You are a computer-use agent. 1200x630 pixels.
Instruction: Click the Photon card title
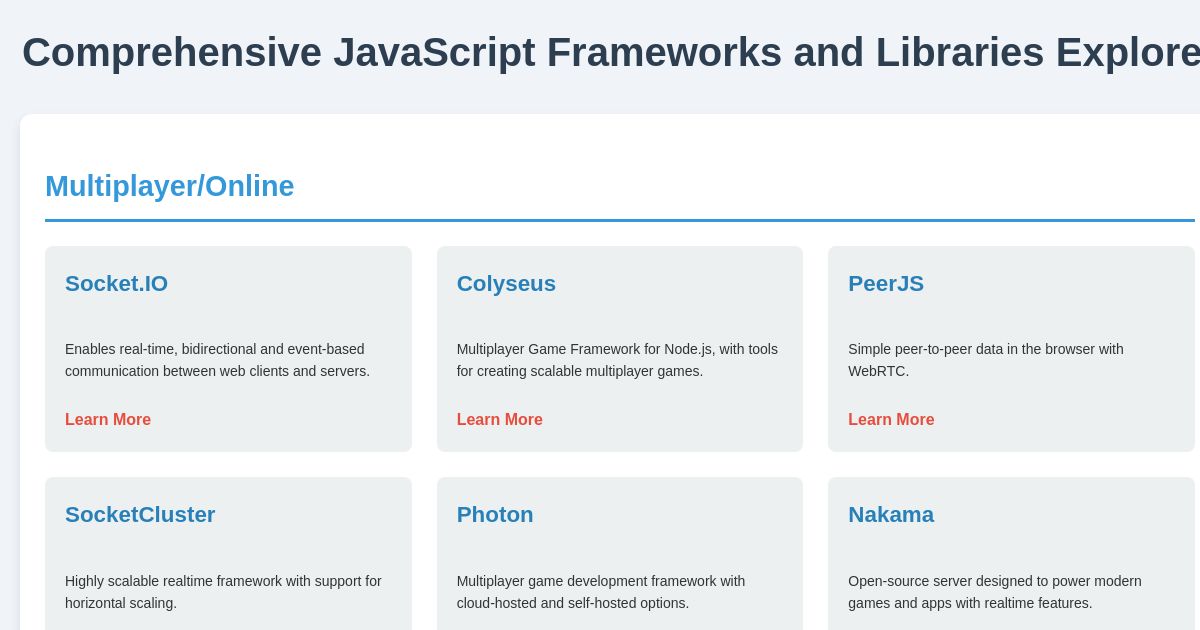pyautogui.click(x=495, y=515)
